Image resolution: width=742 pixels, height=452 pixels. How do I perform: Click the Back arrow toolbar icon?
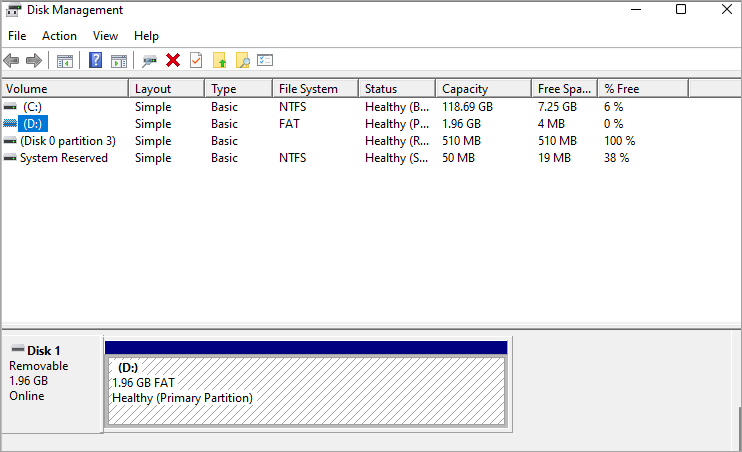tap(11, 61)
